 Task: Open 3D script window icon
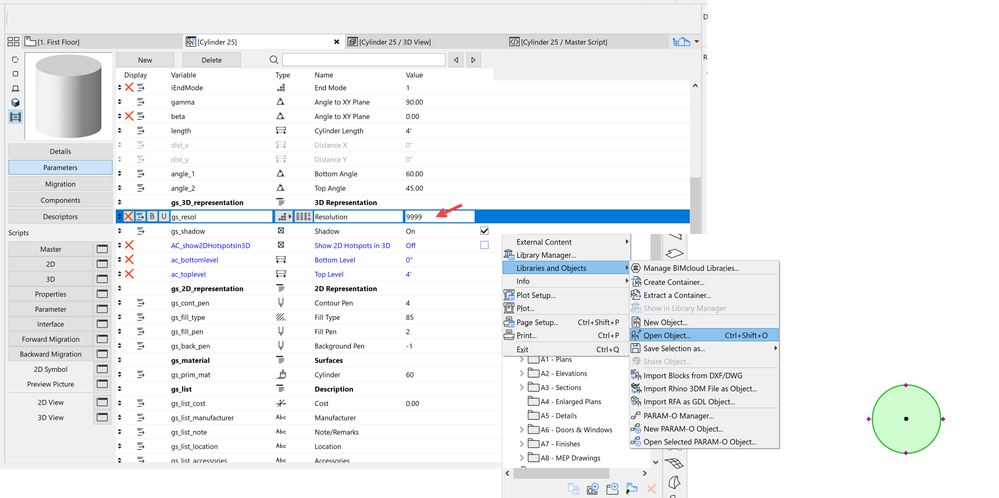(102, 279)
